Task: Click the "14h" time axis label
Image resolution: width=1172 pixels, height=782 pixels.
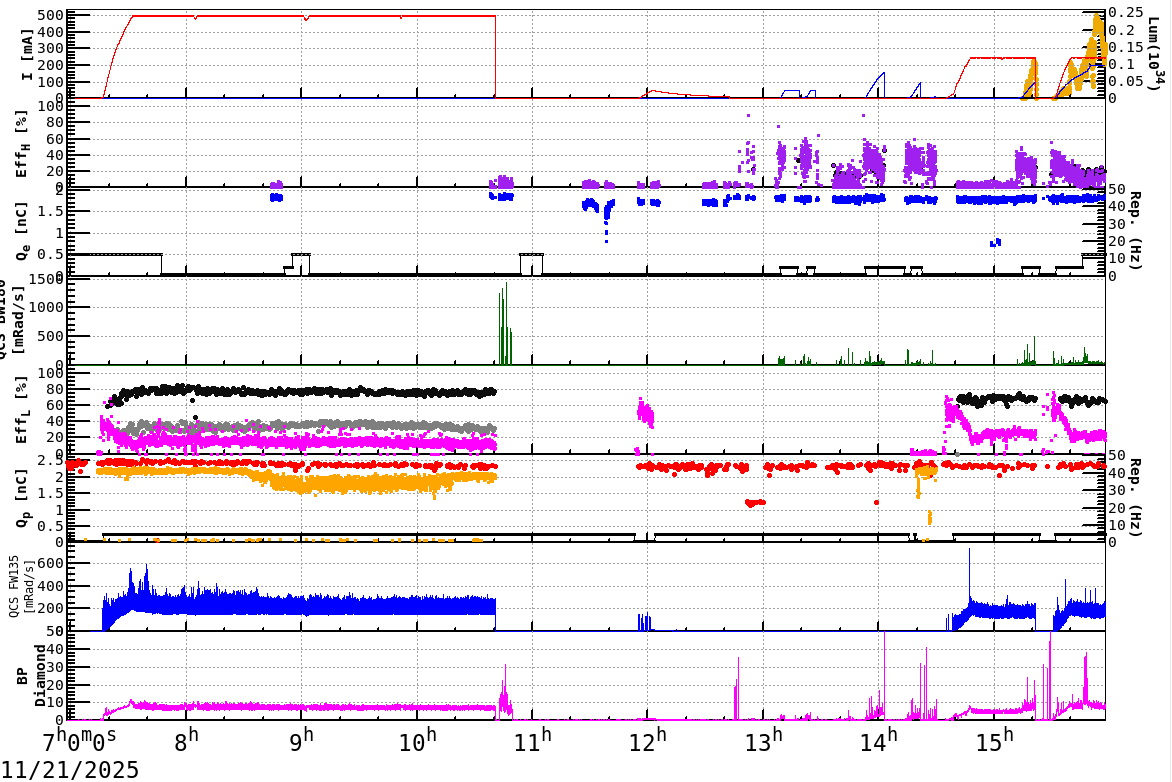Action: click(878, 739)
